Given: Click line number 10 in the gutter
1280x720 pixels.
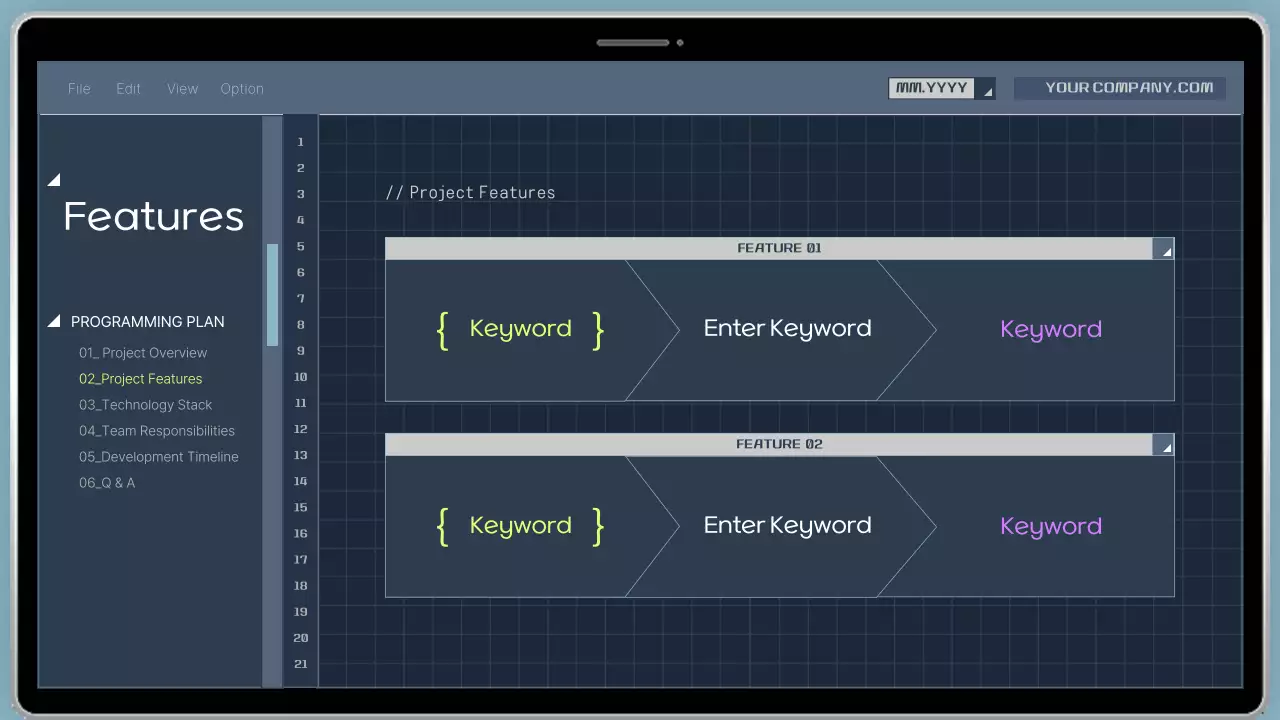Looking at the screenshot, I should click(300, 376).
